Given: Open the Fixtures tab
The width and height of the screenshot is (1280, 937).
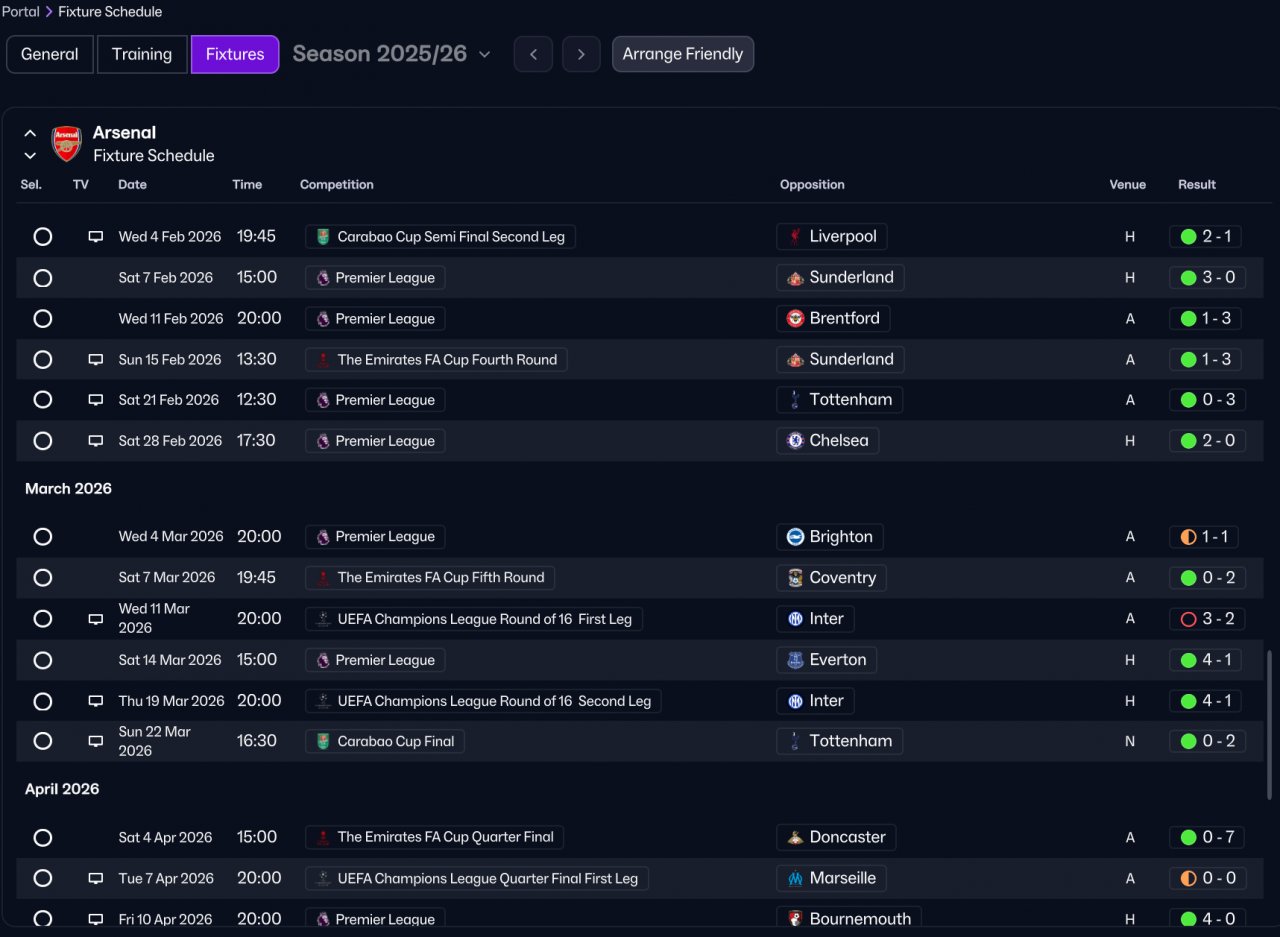Looking at the screenshot, I should point(235,54).
